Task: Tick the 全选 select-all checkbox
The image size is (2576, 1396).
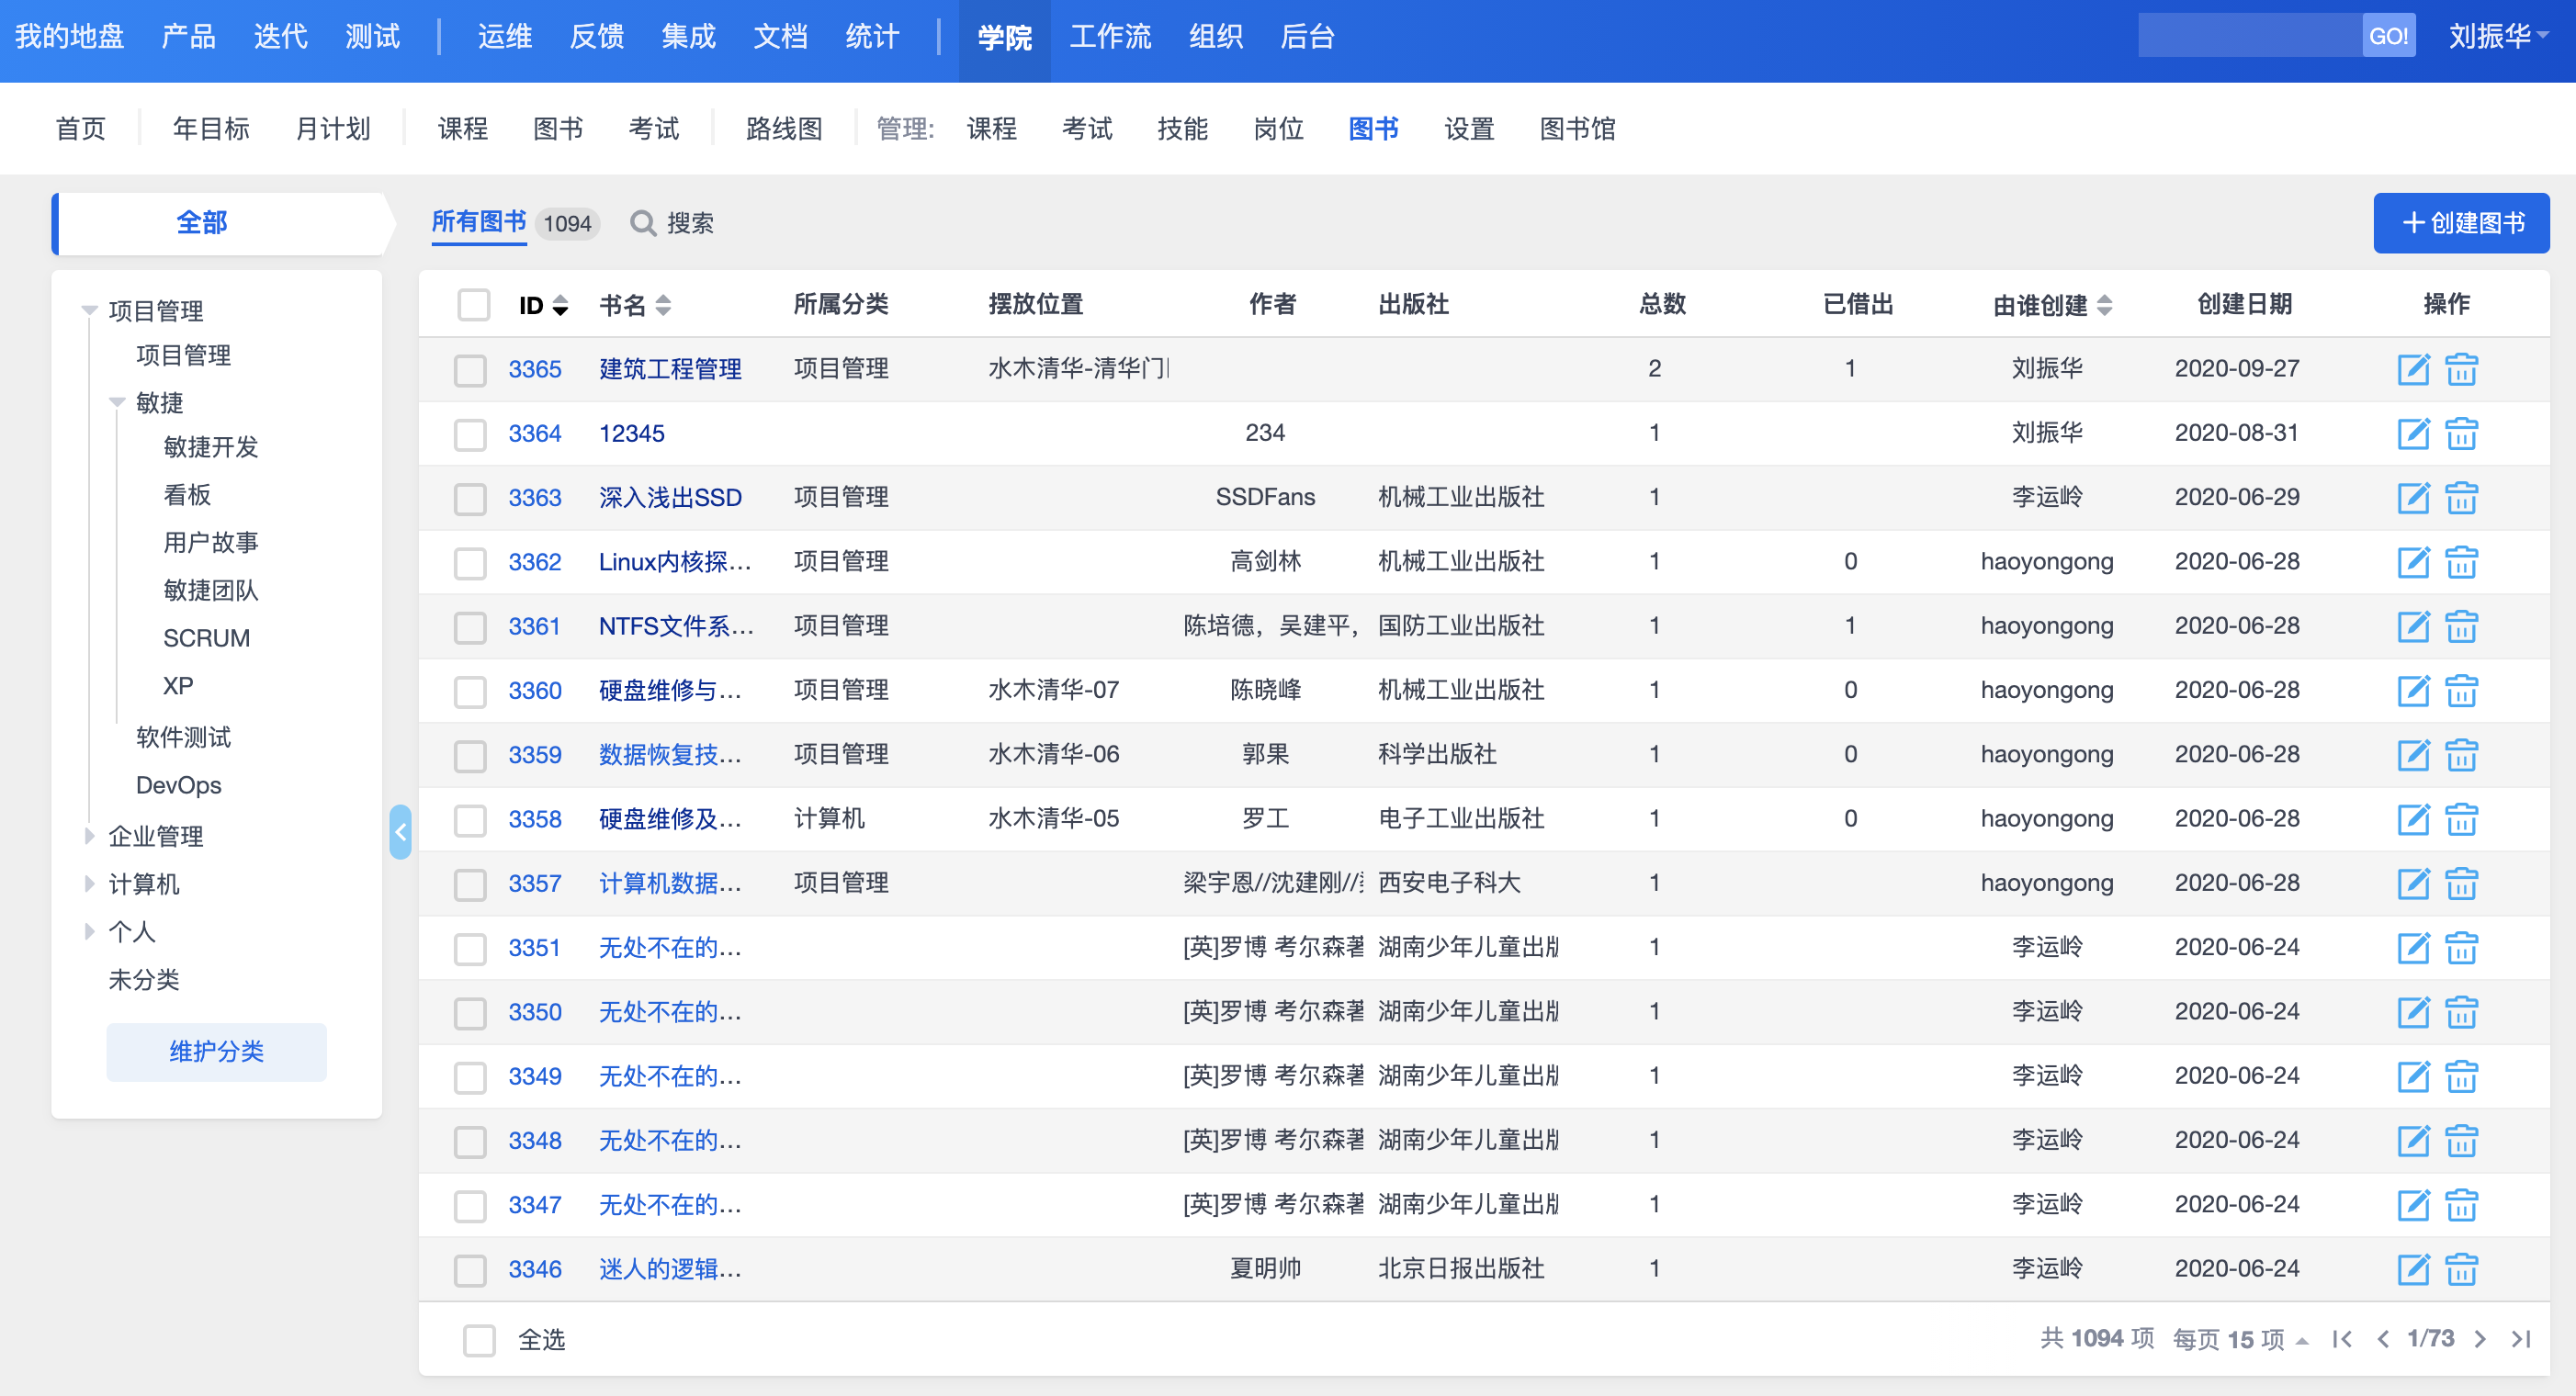Action: coord(479,1340)
